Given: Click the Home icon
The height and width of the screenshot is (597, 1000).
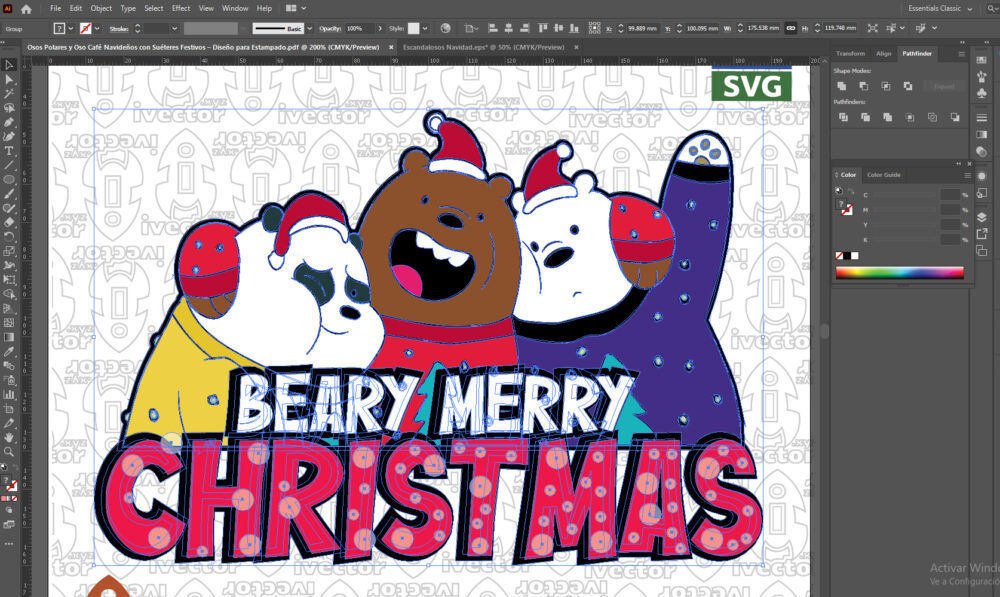Looking at the screenshot, I should pos(26,9).
